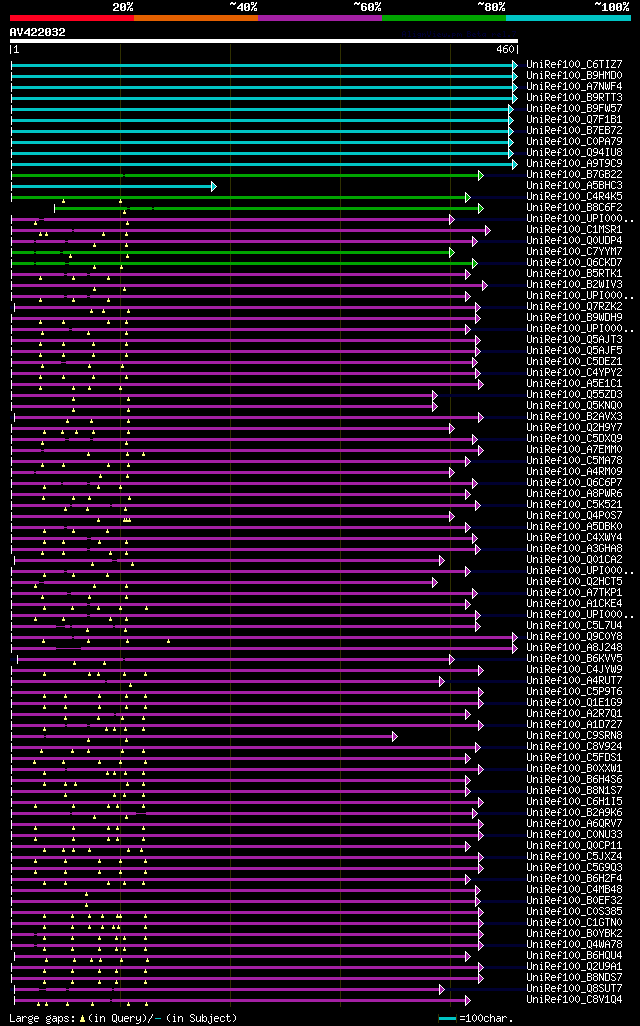Click arrowhead ending the UniRef100_Q8SUT7 alignment
The height and width of the screenshot is (1026, 640).
point(442,989)
